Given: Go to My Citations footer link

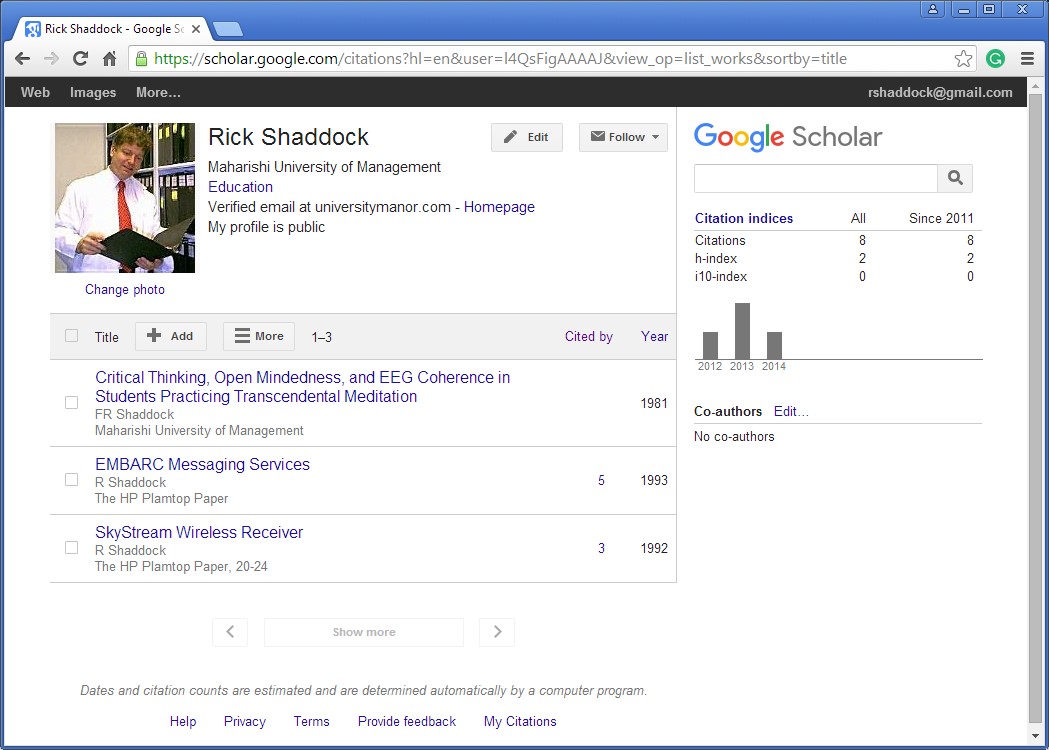Looking at the screenshot, I should (x=520, y=721).
